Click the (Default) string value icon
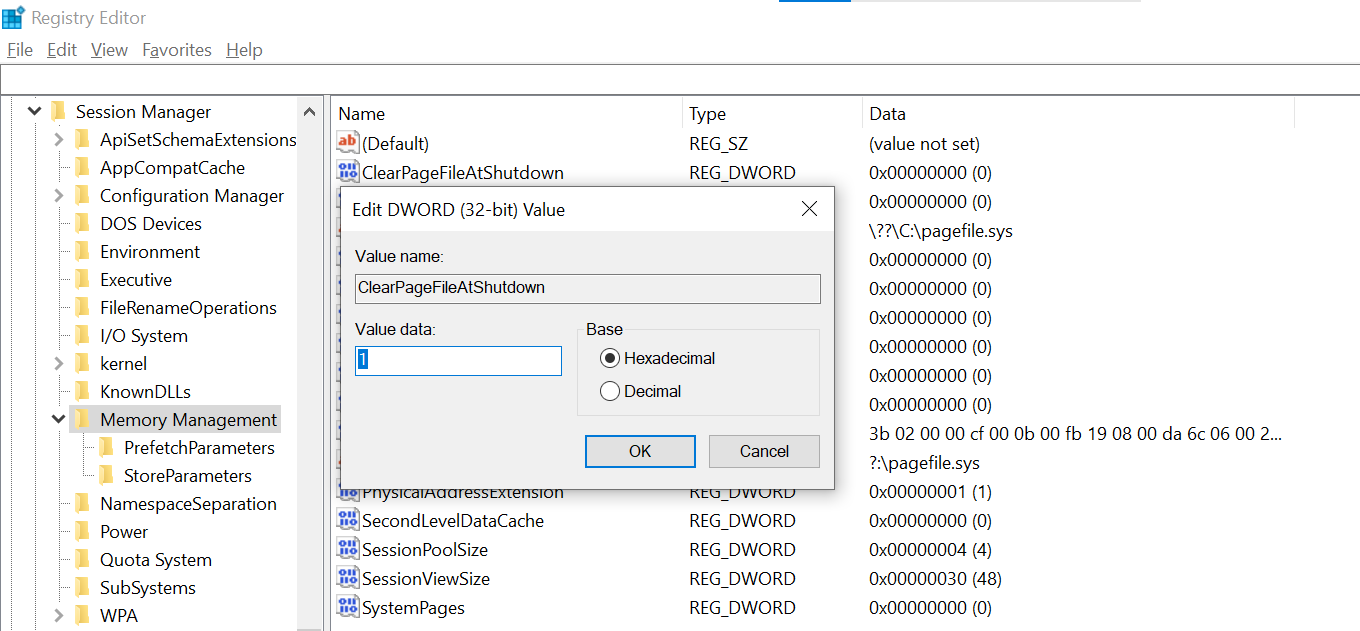 [347, 143]
